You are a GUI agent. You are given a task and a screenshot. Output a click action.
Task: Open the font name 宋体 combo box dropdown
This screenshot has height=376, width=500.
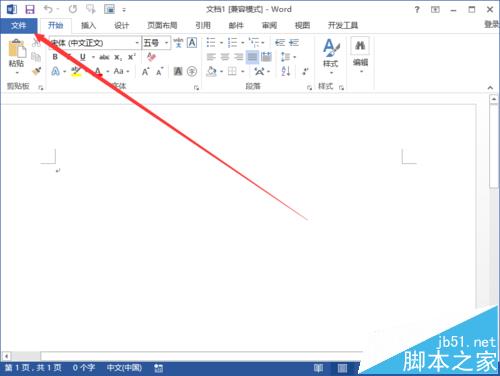coord(137,43)
